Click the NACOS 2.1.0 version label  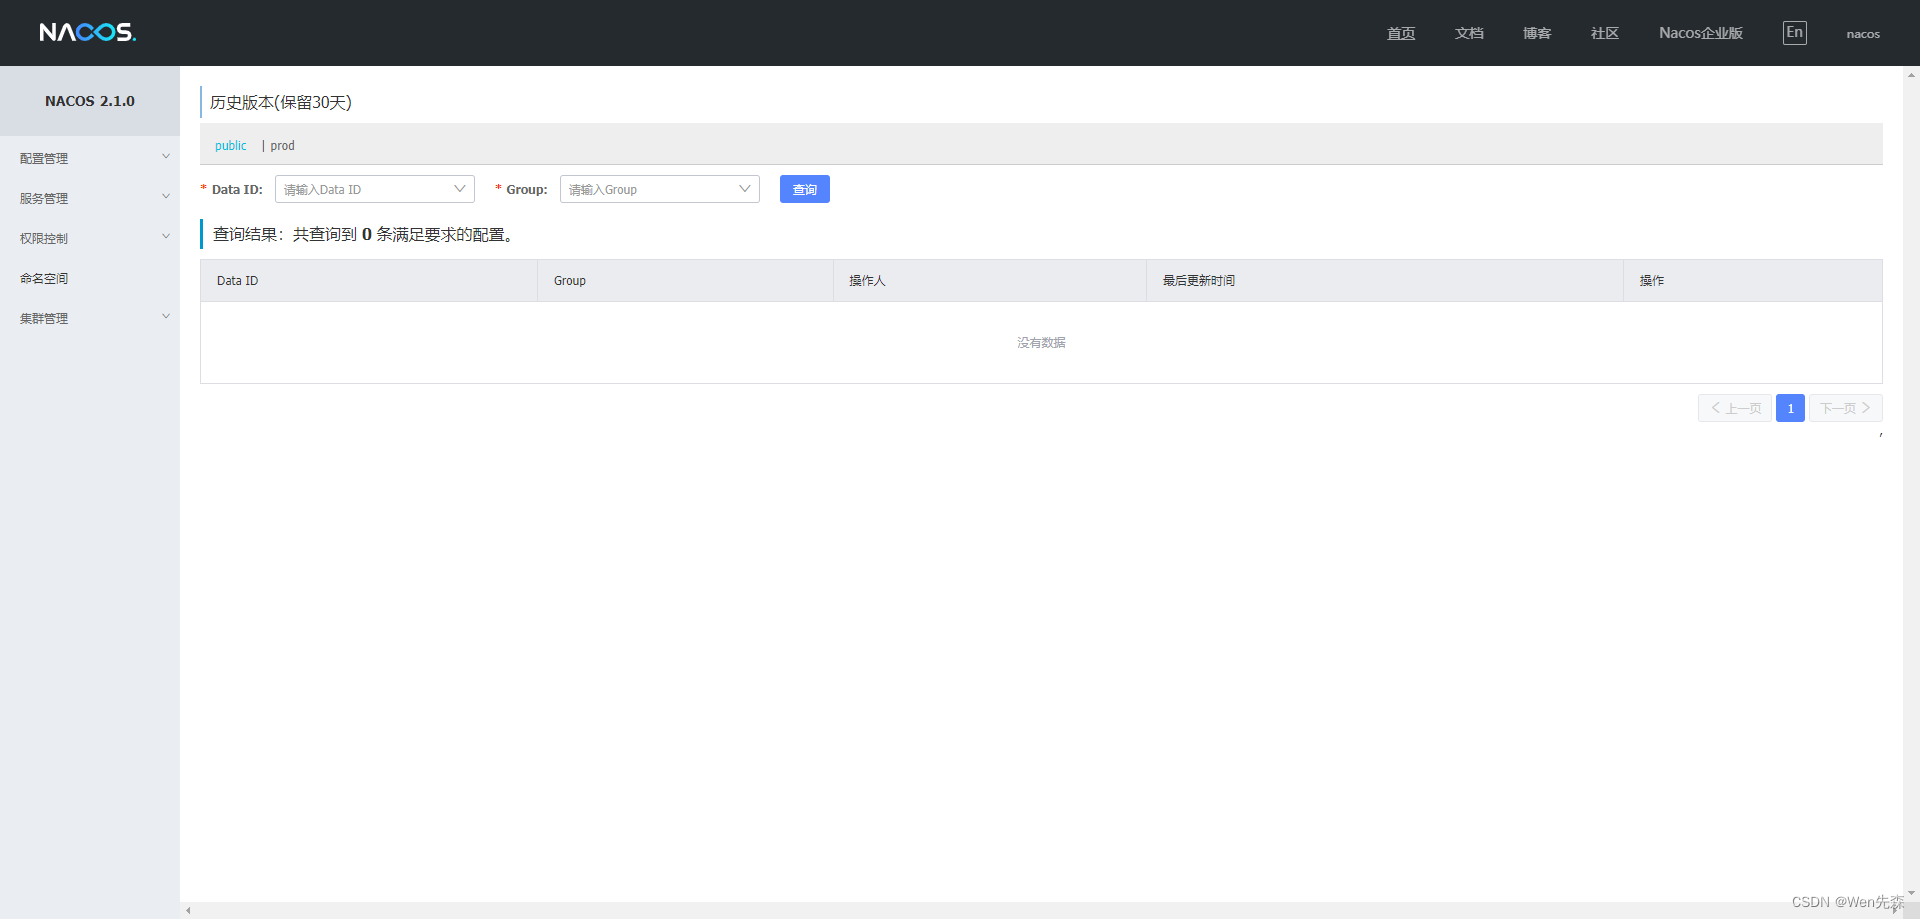tap(90, 101)
